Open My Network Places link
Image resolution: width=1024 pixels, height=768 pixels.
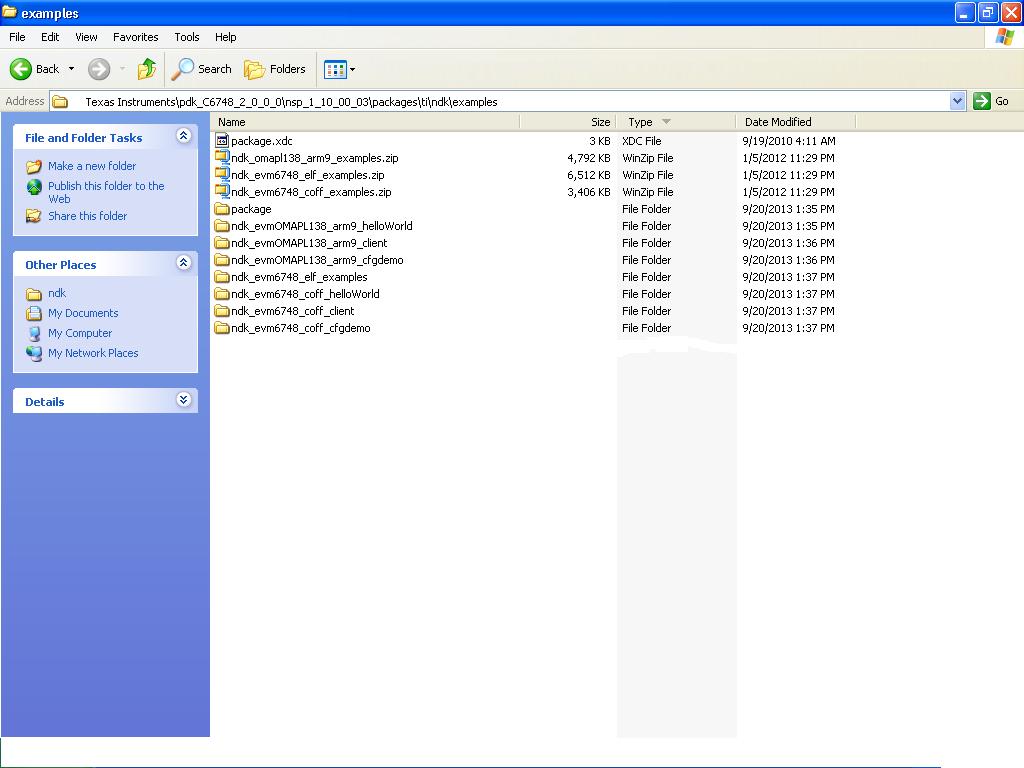(x=93, y=353)
